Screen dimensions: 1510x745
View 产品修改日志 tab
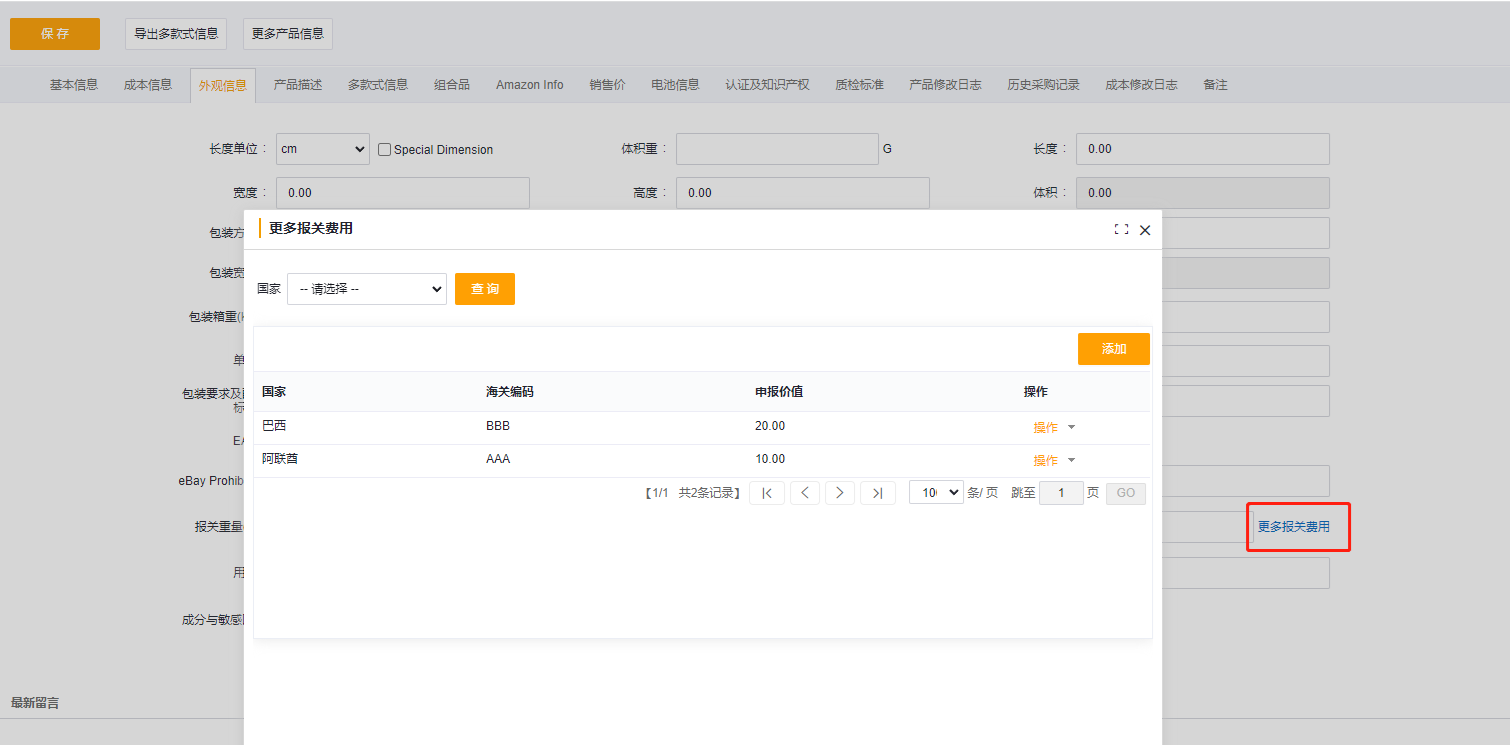945,85
